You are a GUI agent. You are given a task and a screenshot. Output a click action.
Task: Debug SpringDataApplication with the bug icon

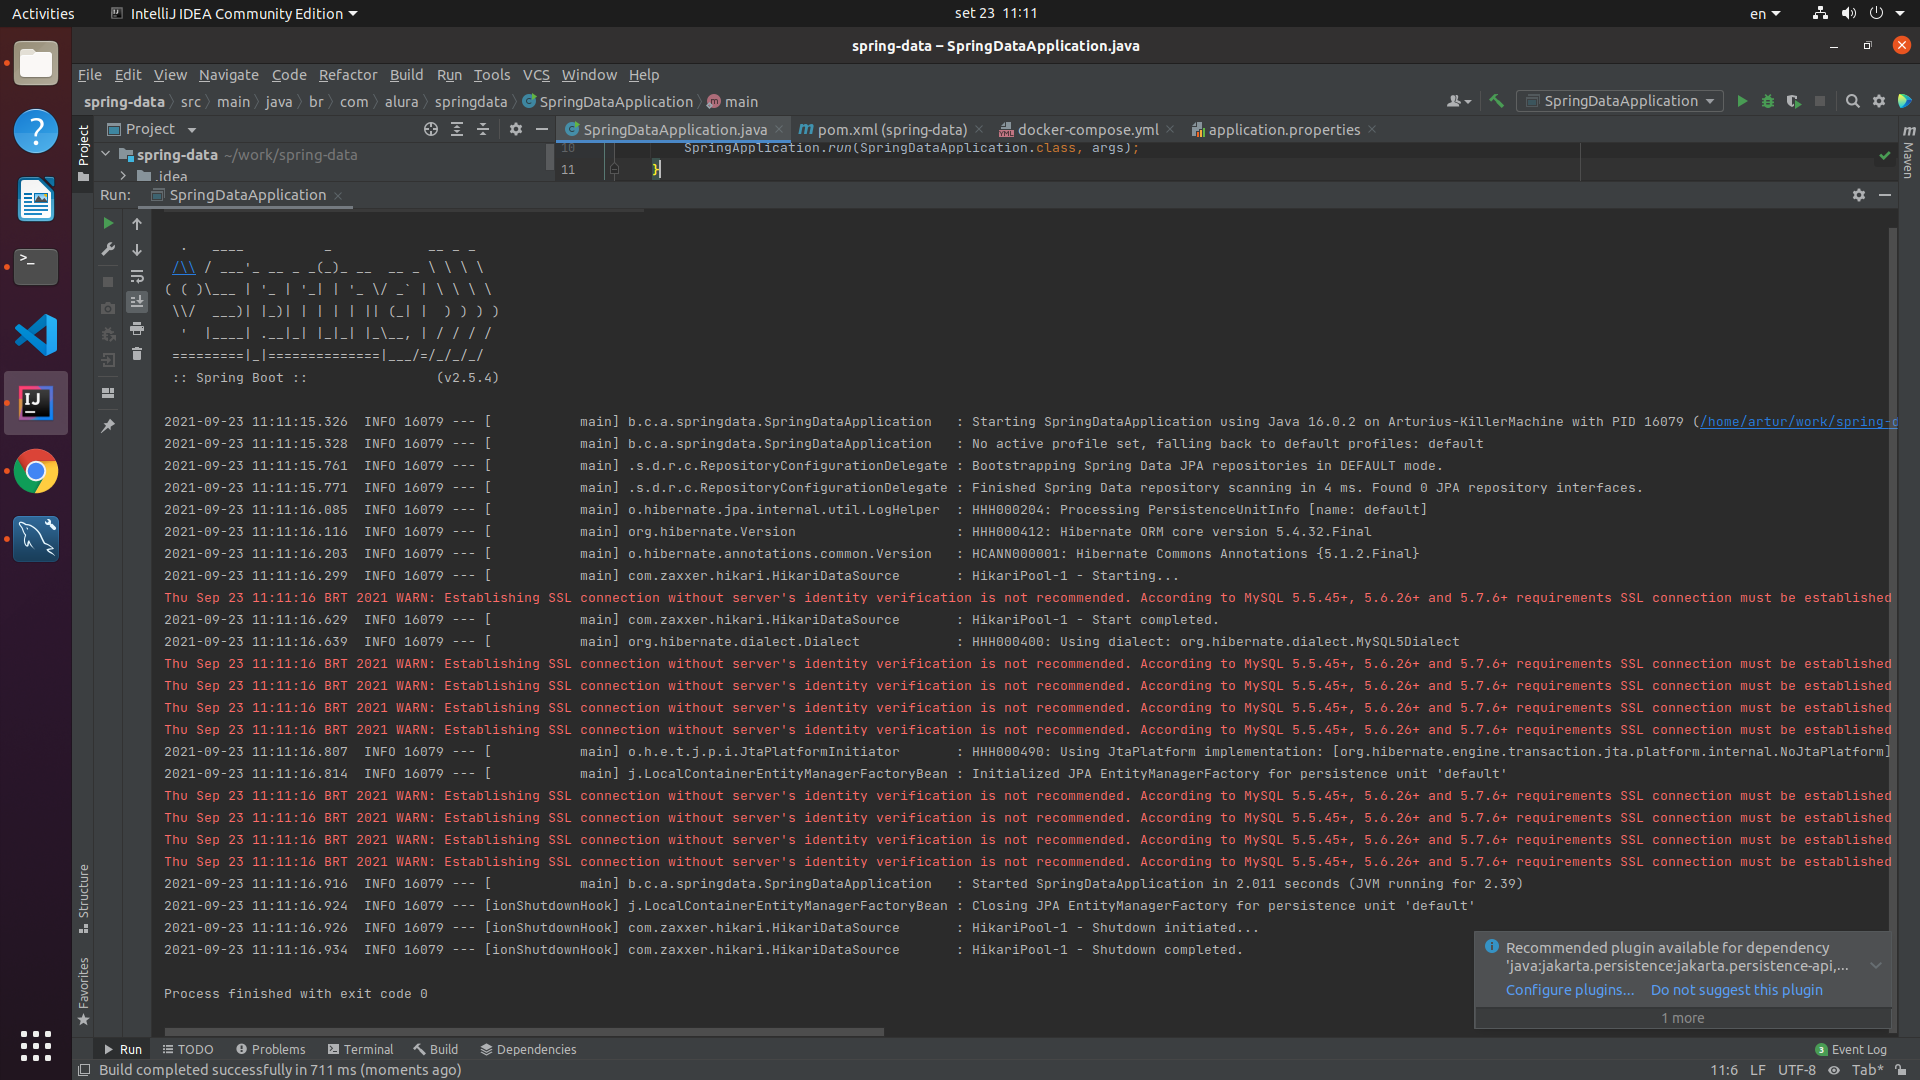click(1768, 101)
